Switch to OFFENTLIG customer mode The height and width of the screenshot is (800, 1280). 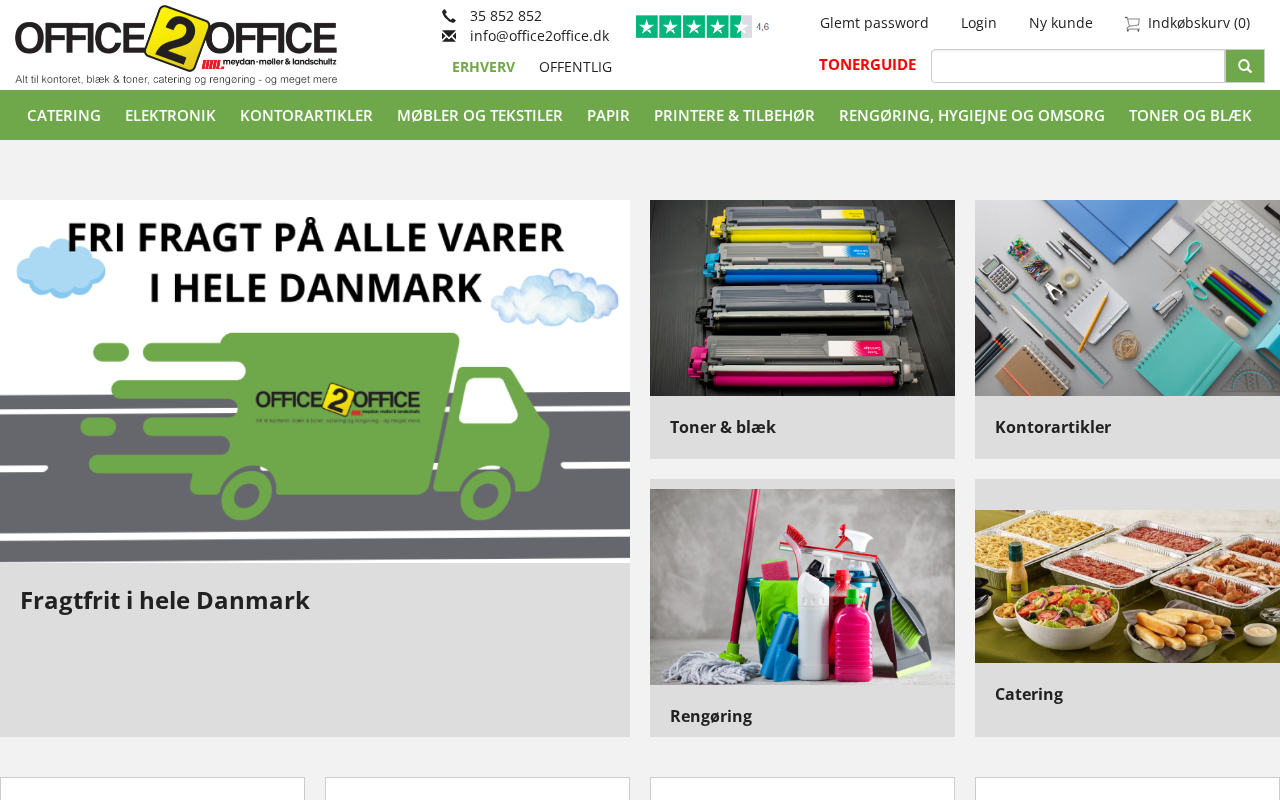tap(575, 67)
